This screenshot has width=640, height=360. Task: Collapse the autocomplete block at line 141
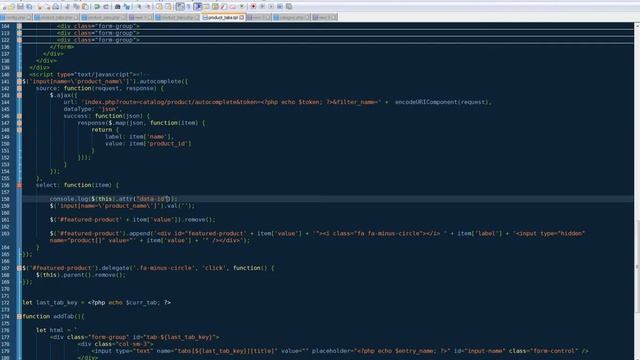click(19, 82)
